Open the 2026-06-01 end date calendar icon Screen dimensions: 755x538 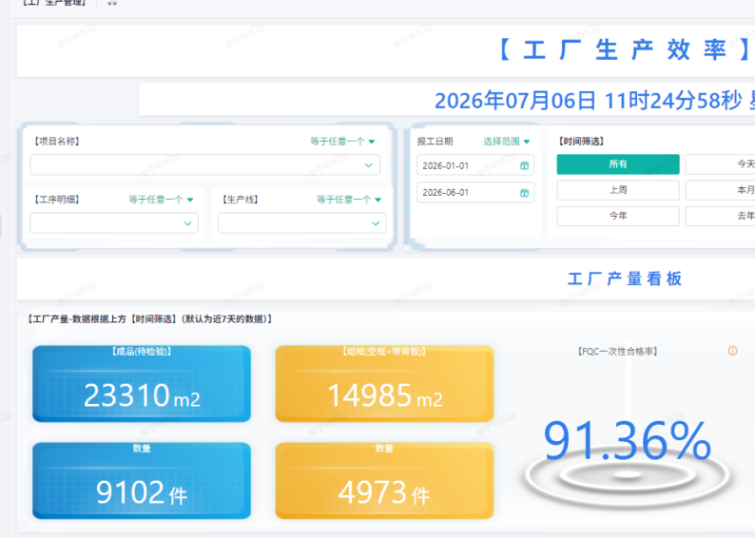tap(524, 193)
